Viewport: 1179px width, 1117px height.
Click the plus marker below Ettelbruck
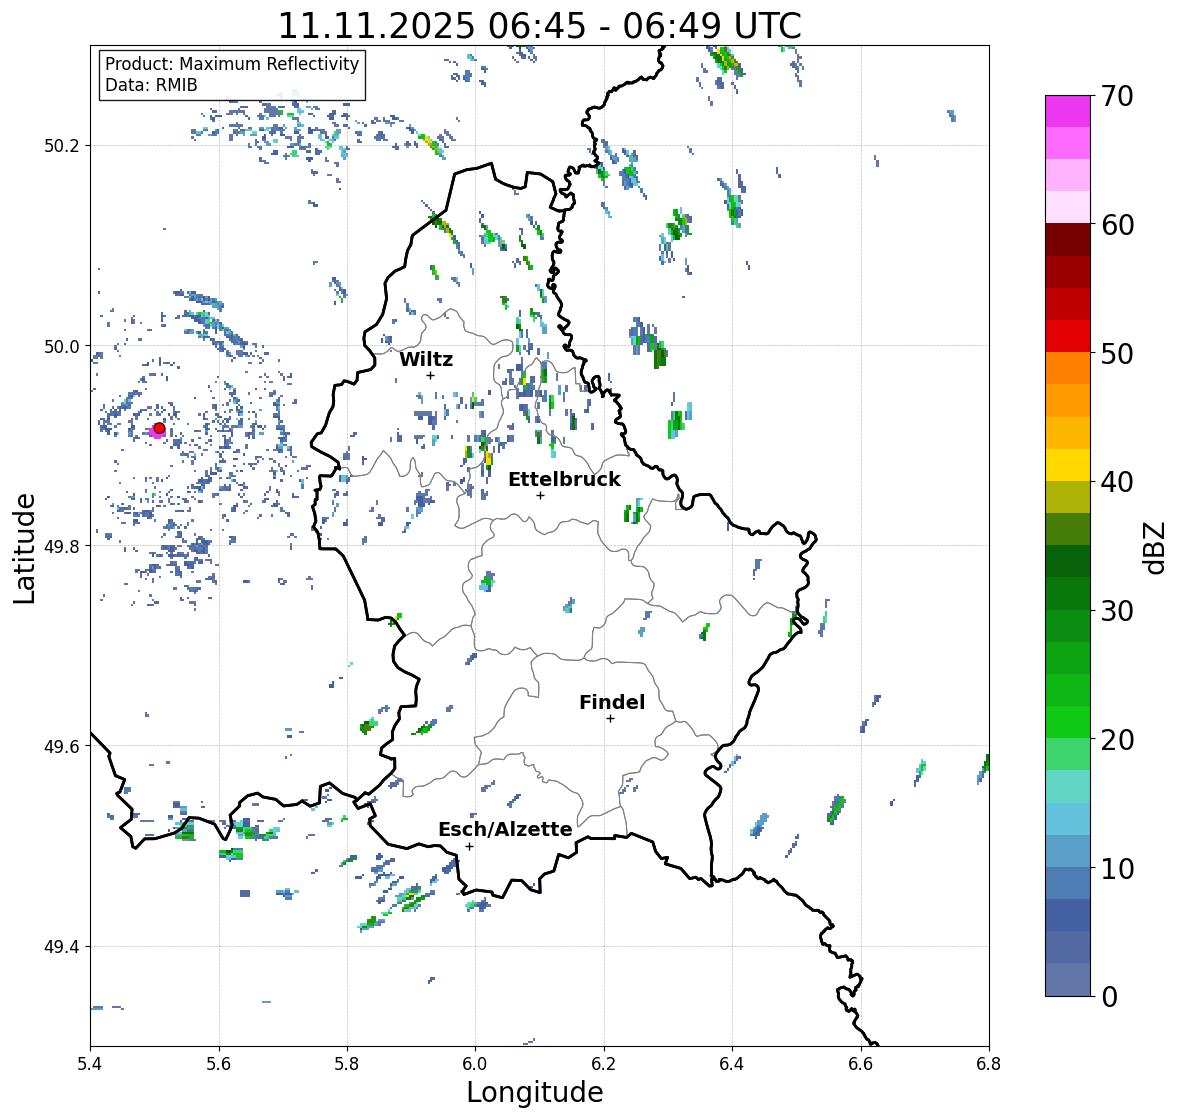click(x=540, y=495)
